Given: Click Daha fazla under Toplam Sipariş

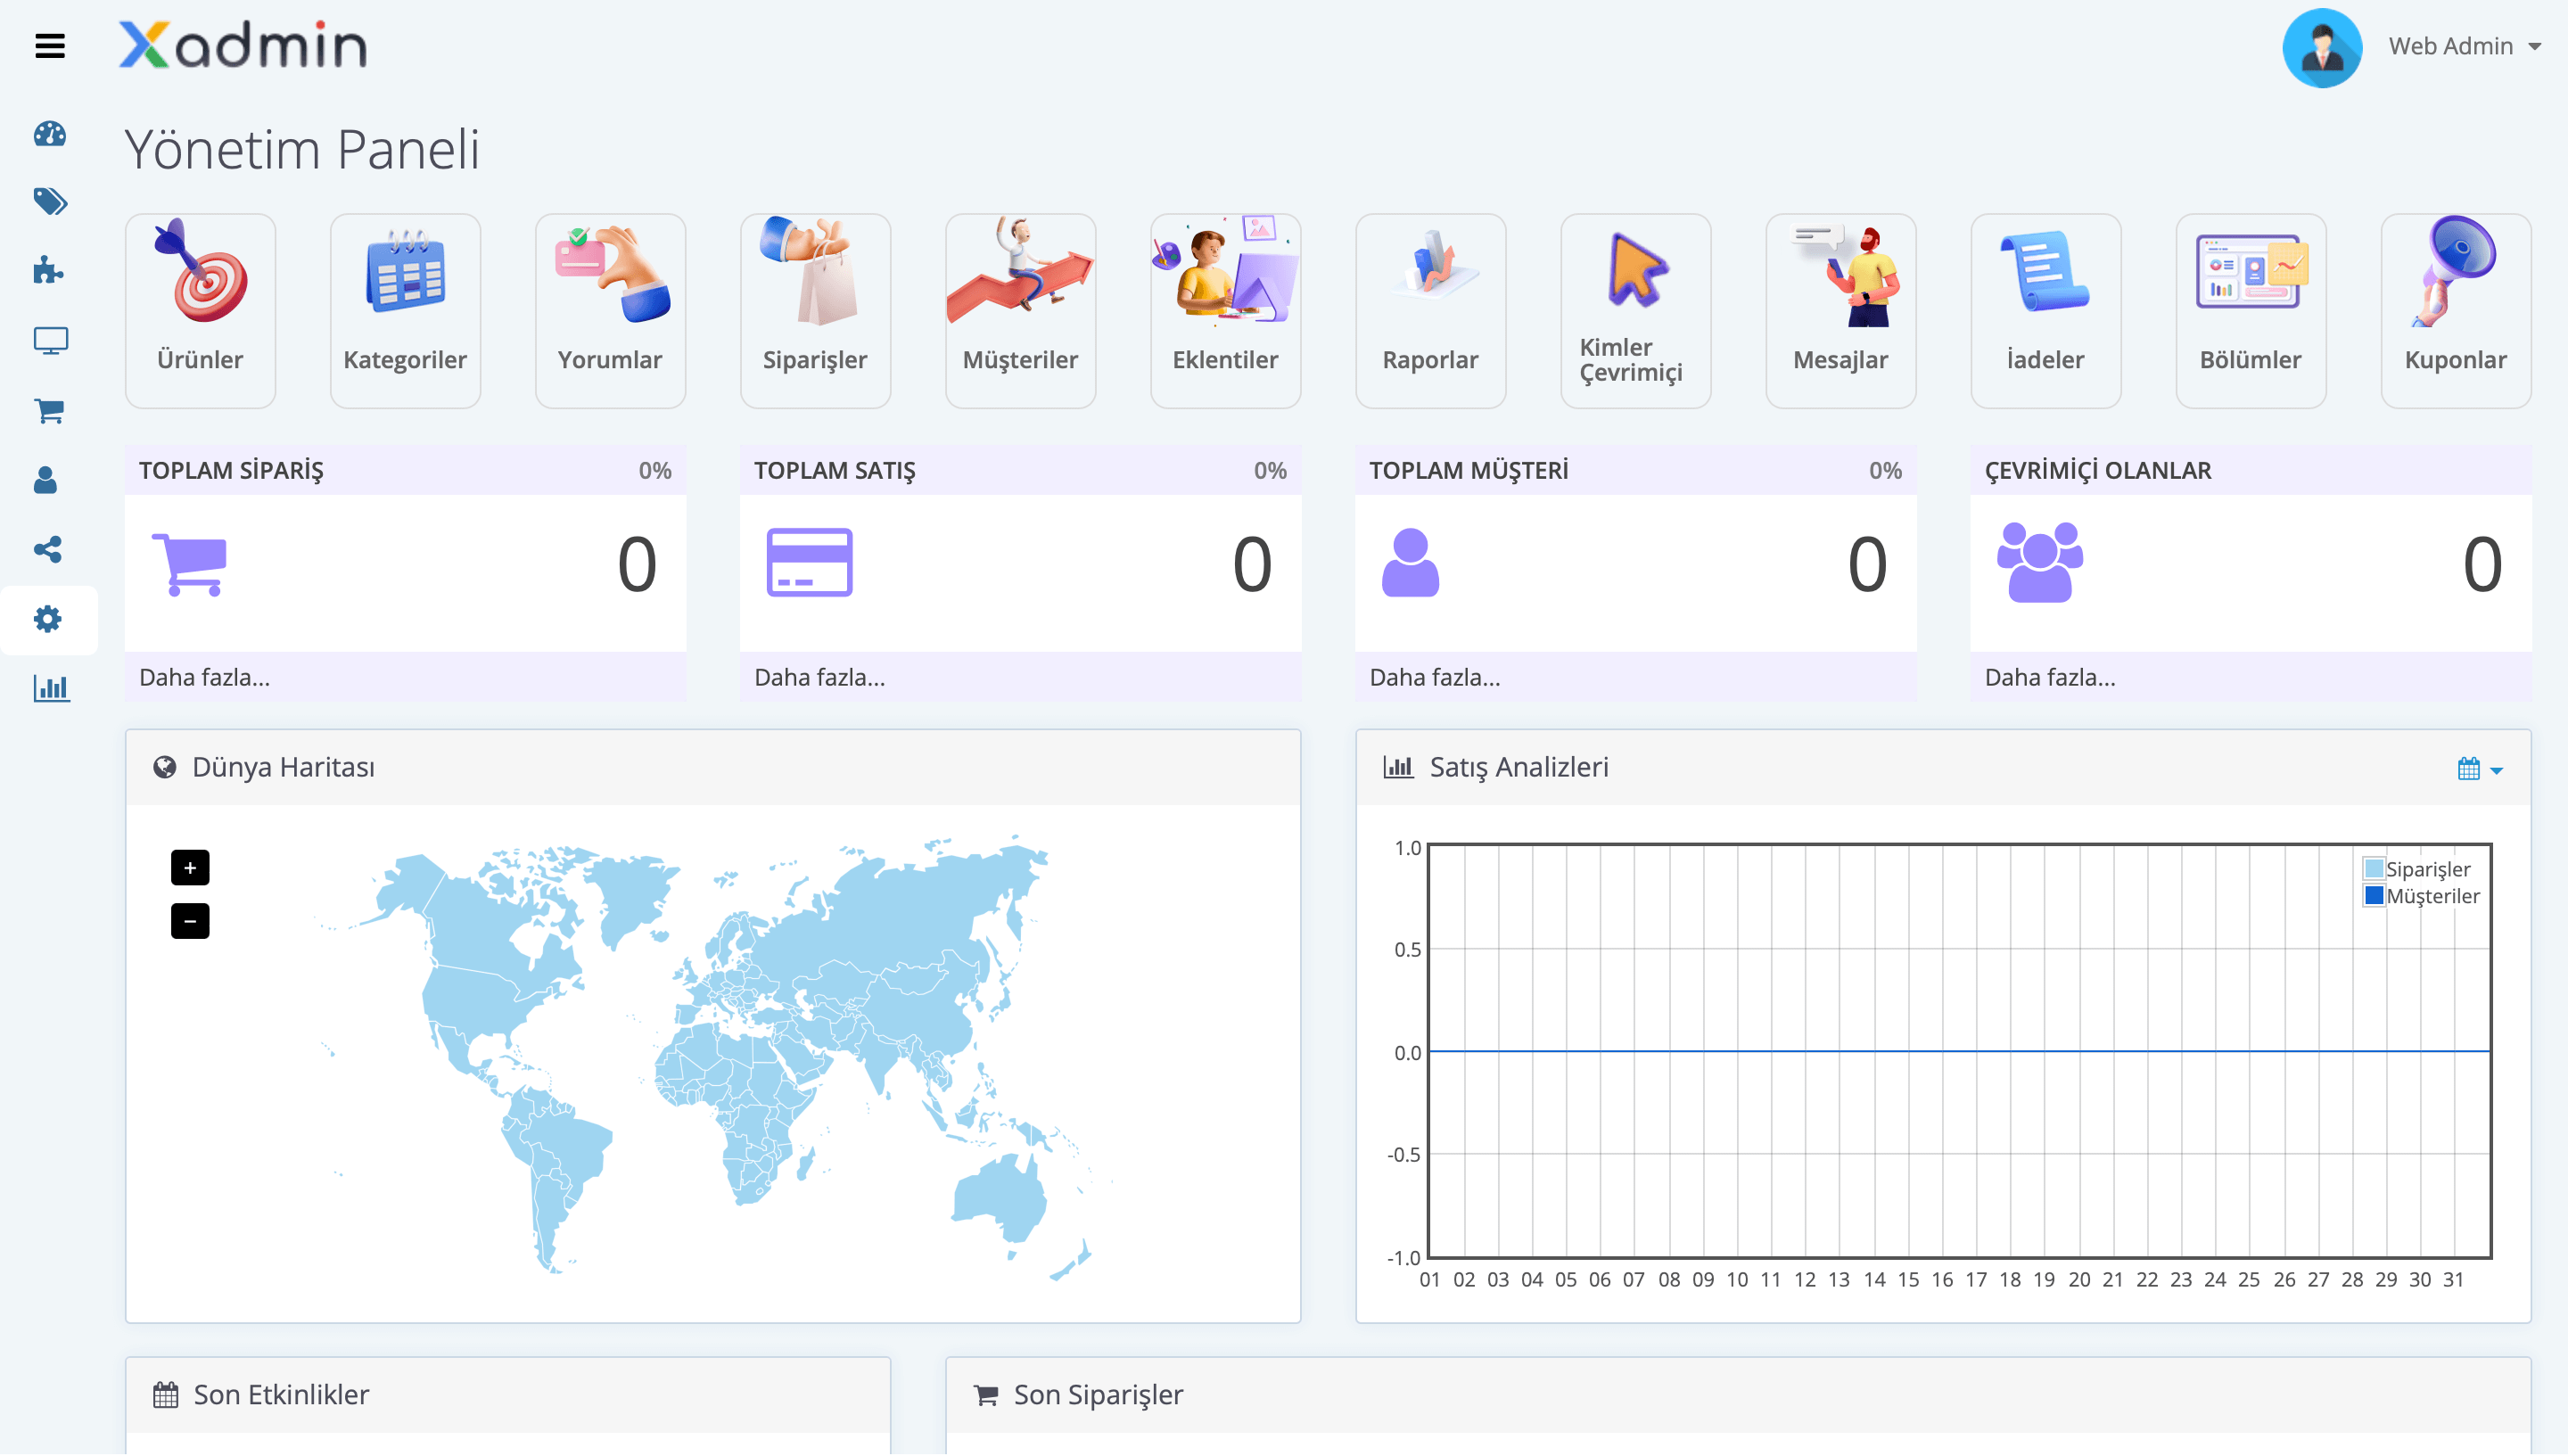Looking at the screenshot, I should (204, 677).
